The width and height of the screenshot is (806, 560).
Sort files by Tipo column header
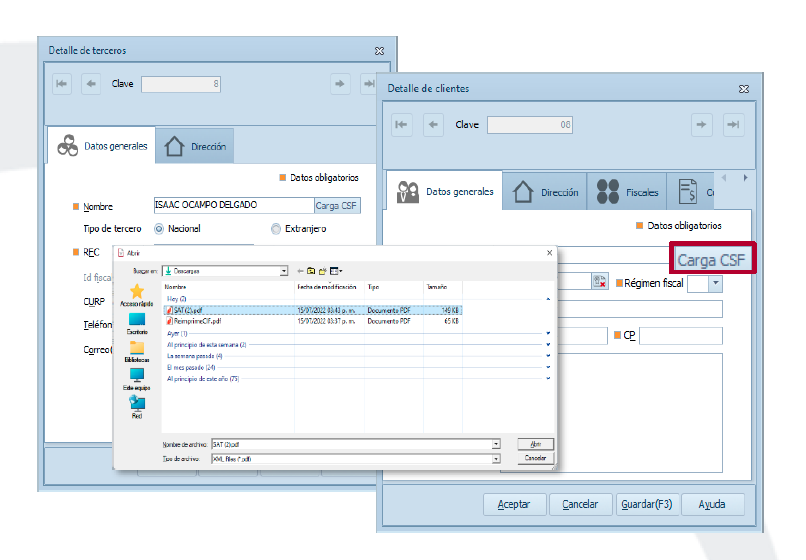point(394,287)
